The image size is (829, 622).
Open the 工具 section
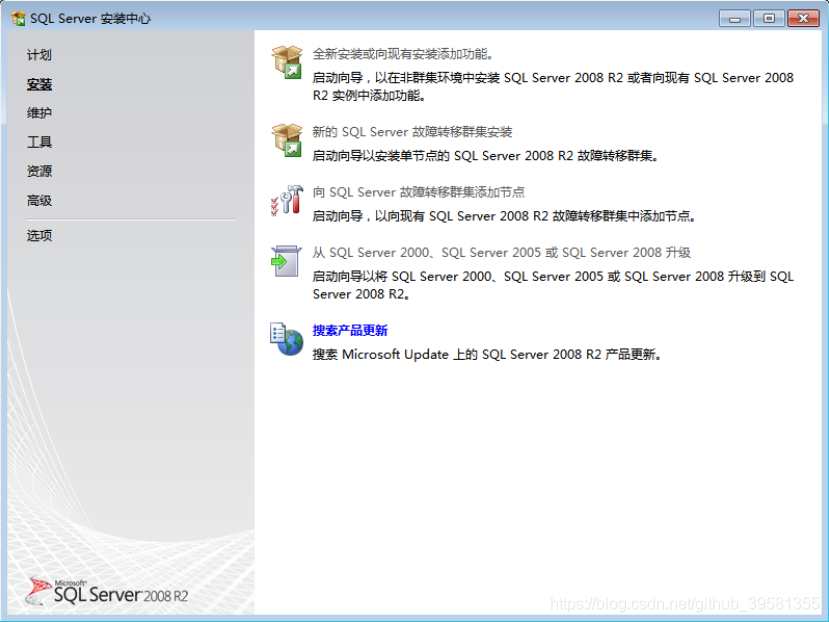pos(39,142)
